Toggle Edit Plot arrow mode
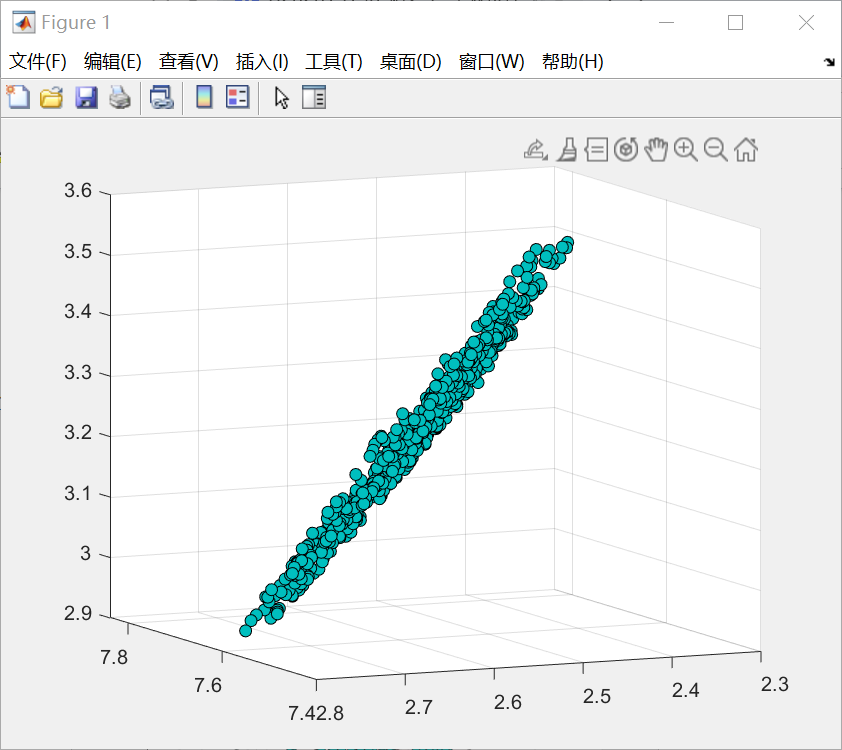 pyautogui.click(x=282, y=97)
